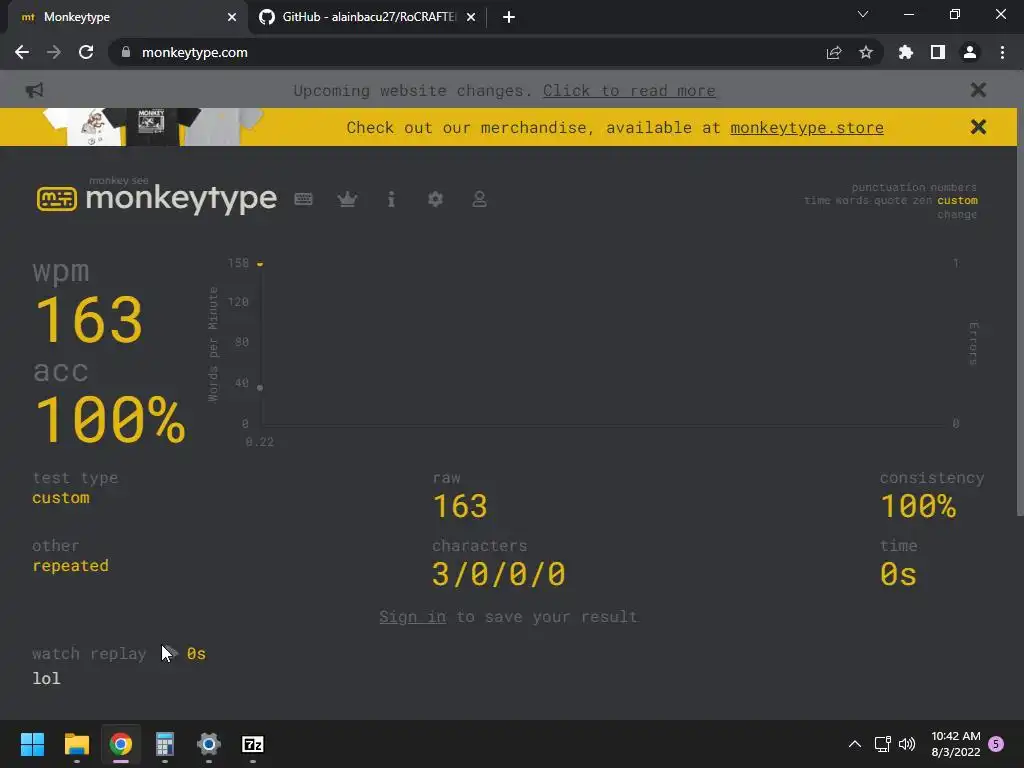Open browser extensions puzzle icon
This screenshot has width=1024, height=768.
[906, 52]
